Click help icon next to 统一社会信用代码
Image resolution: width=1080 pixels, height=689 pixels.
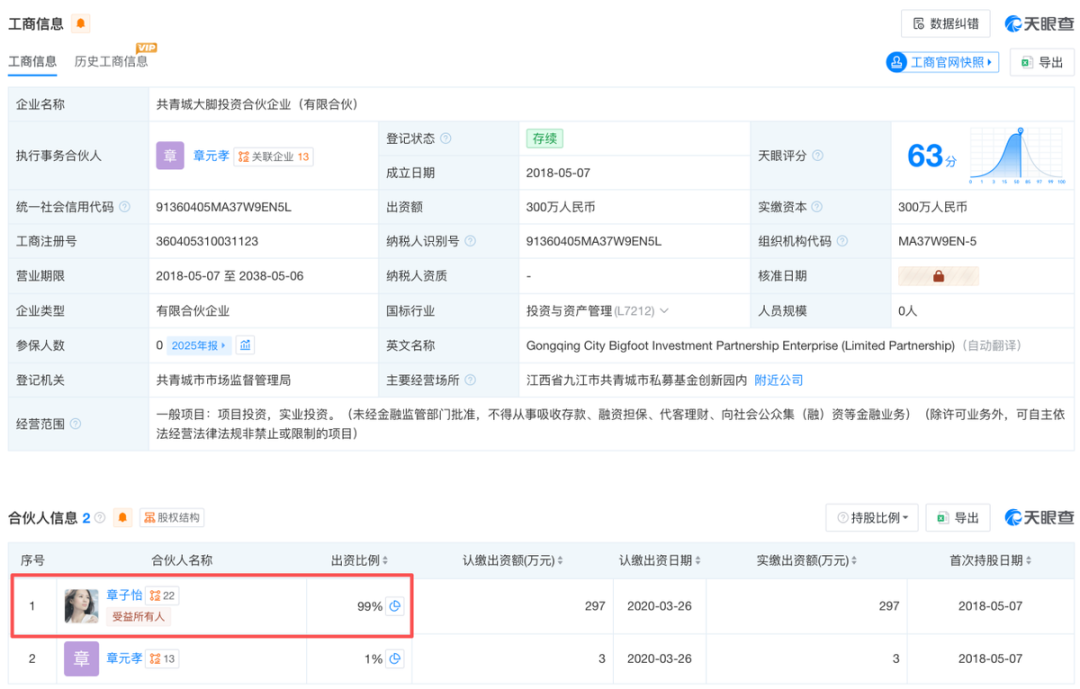[x=125, y=207]
